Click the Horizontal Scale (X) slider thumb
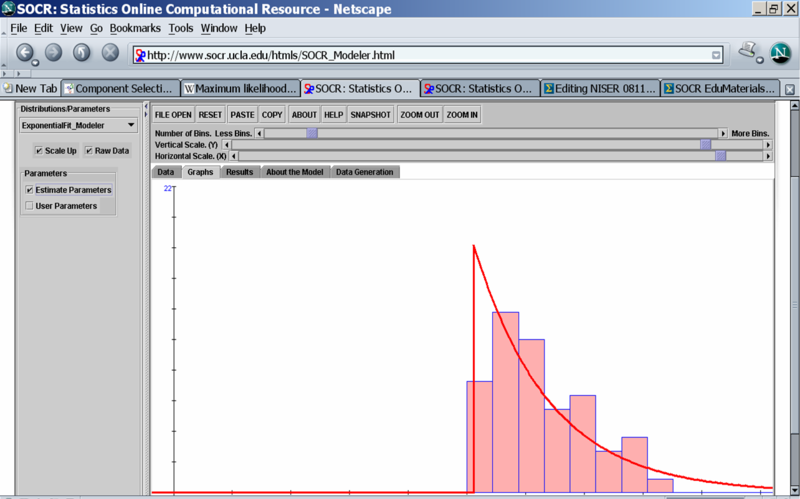 point(720,156)
